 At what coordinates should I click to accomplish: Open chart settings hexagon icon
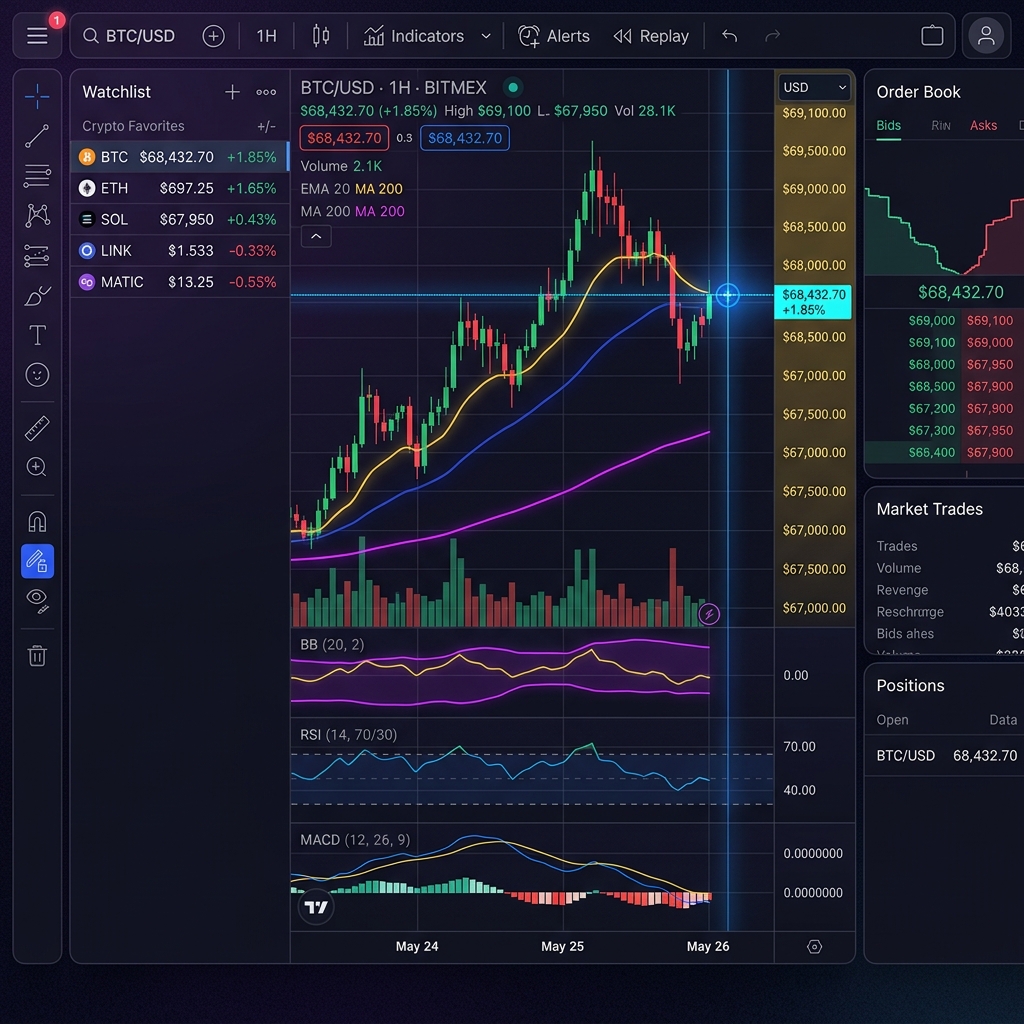point(814,946)
